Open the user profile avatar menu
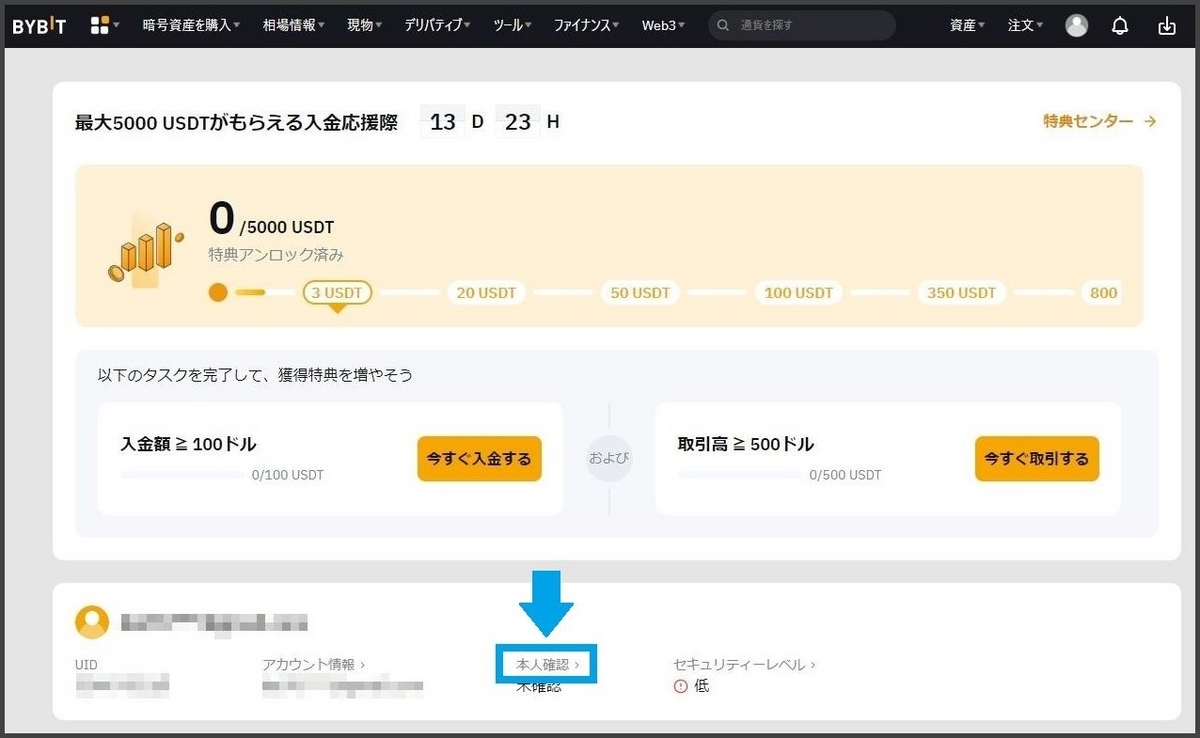Screen dimensions: 1200x738 [1077, 26]
